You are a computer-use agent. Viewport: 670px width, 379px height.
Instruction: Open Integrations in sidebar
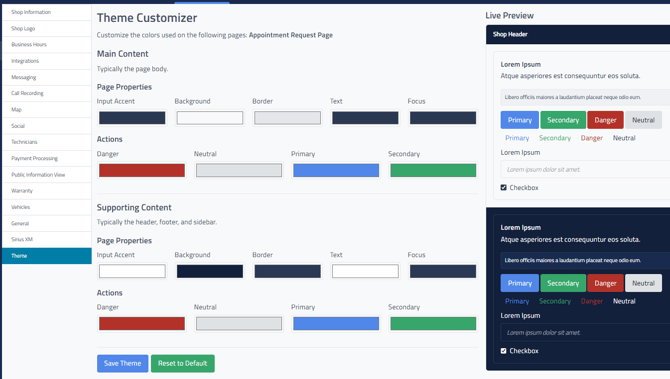(x=46, y=61)
